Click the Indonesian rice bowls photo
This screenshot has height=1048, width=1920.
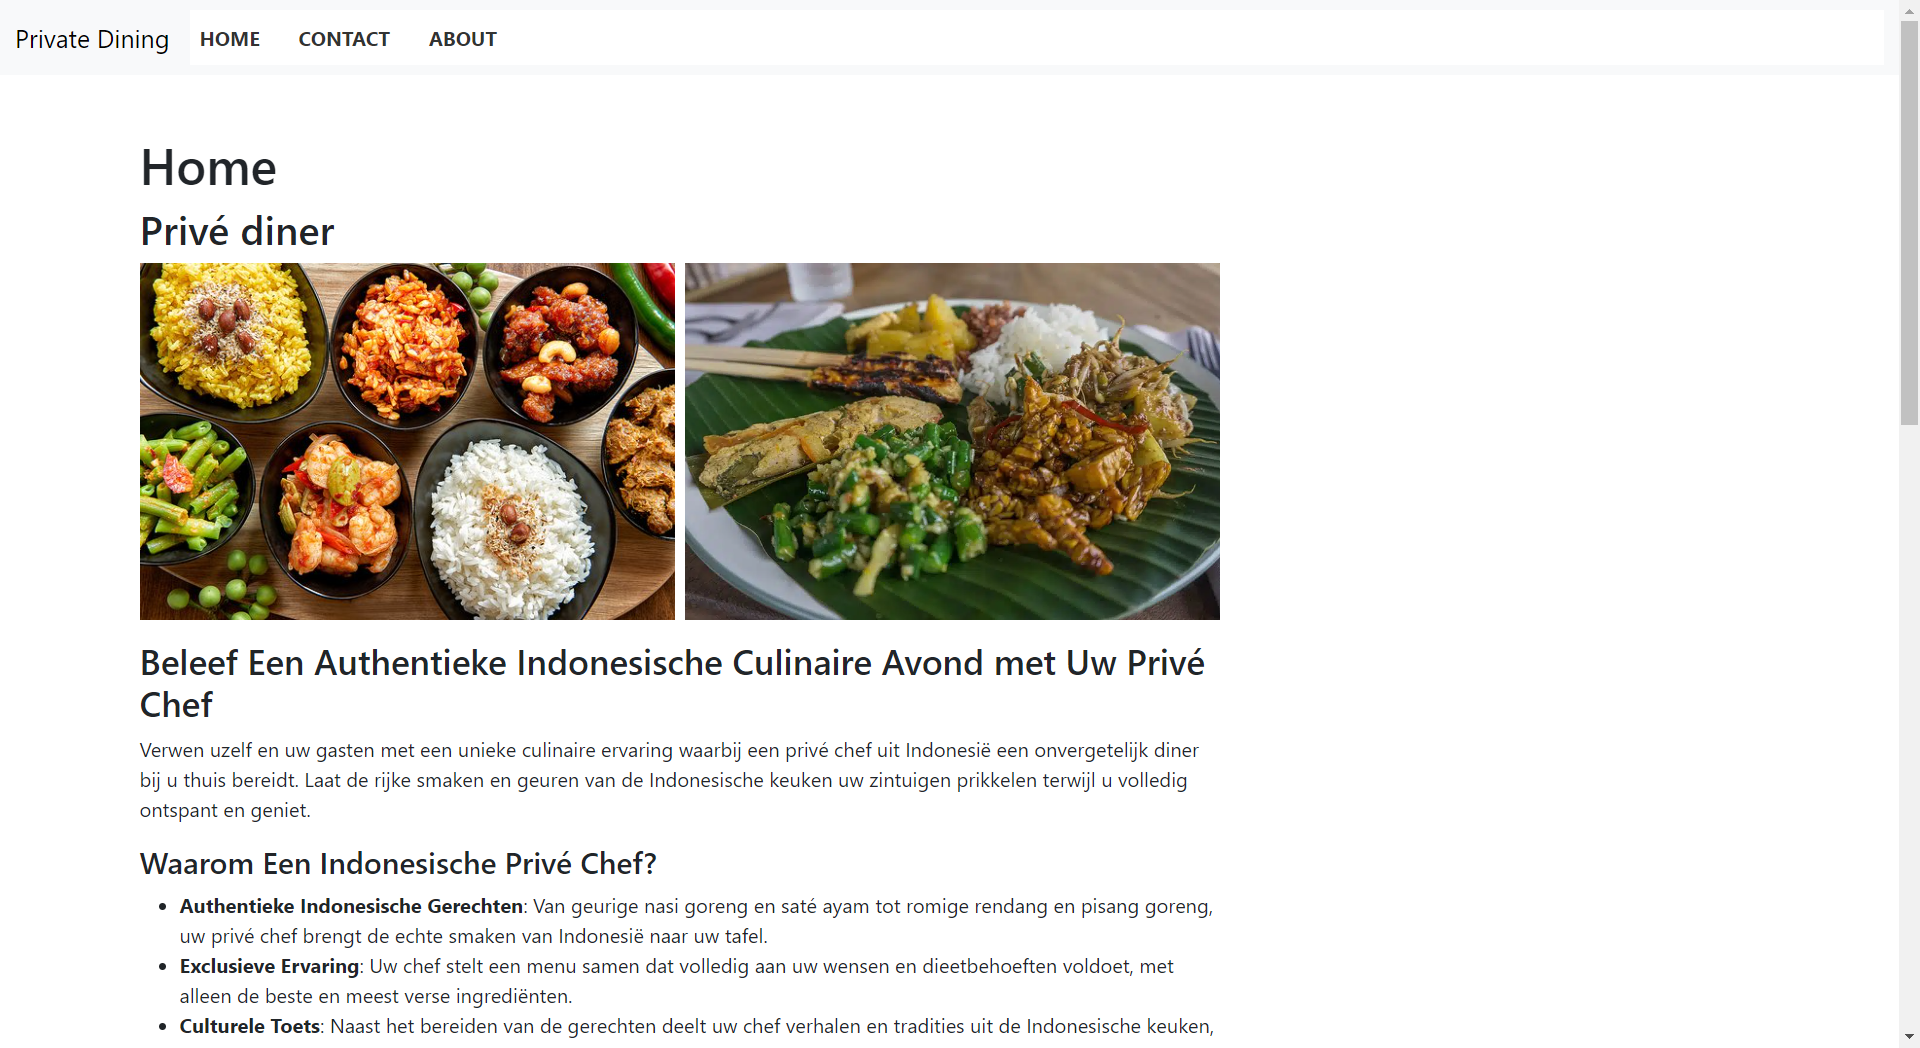click(407, 441)
